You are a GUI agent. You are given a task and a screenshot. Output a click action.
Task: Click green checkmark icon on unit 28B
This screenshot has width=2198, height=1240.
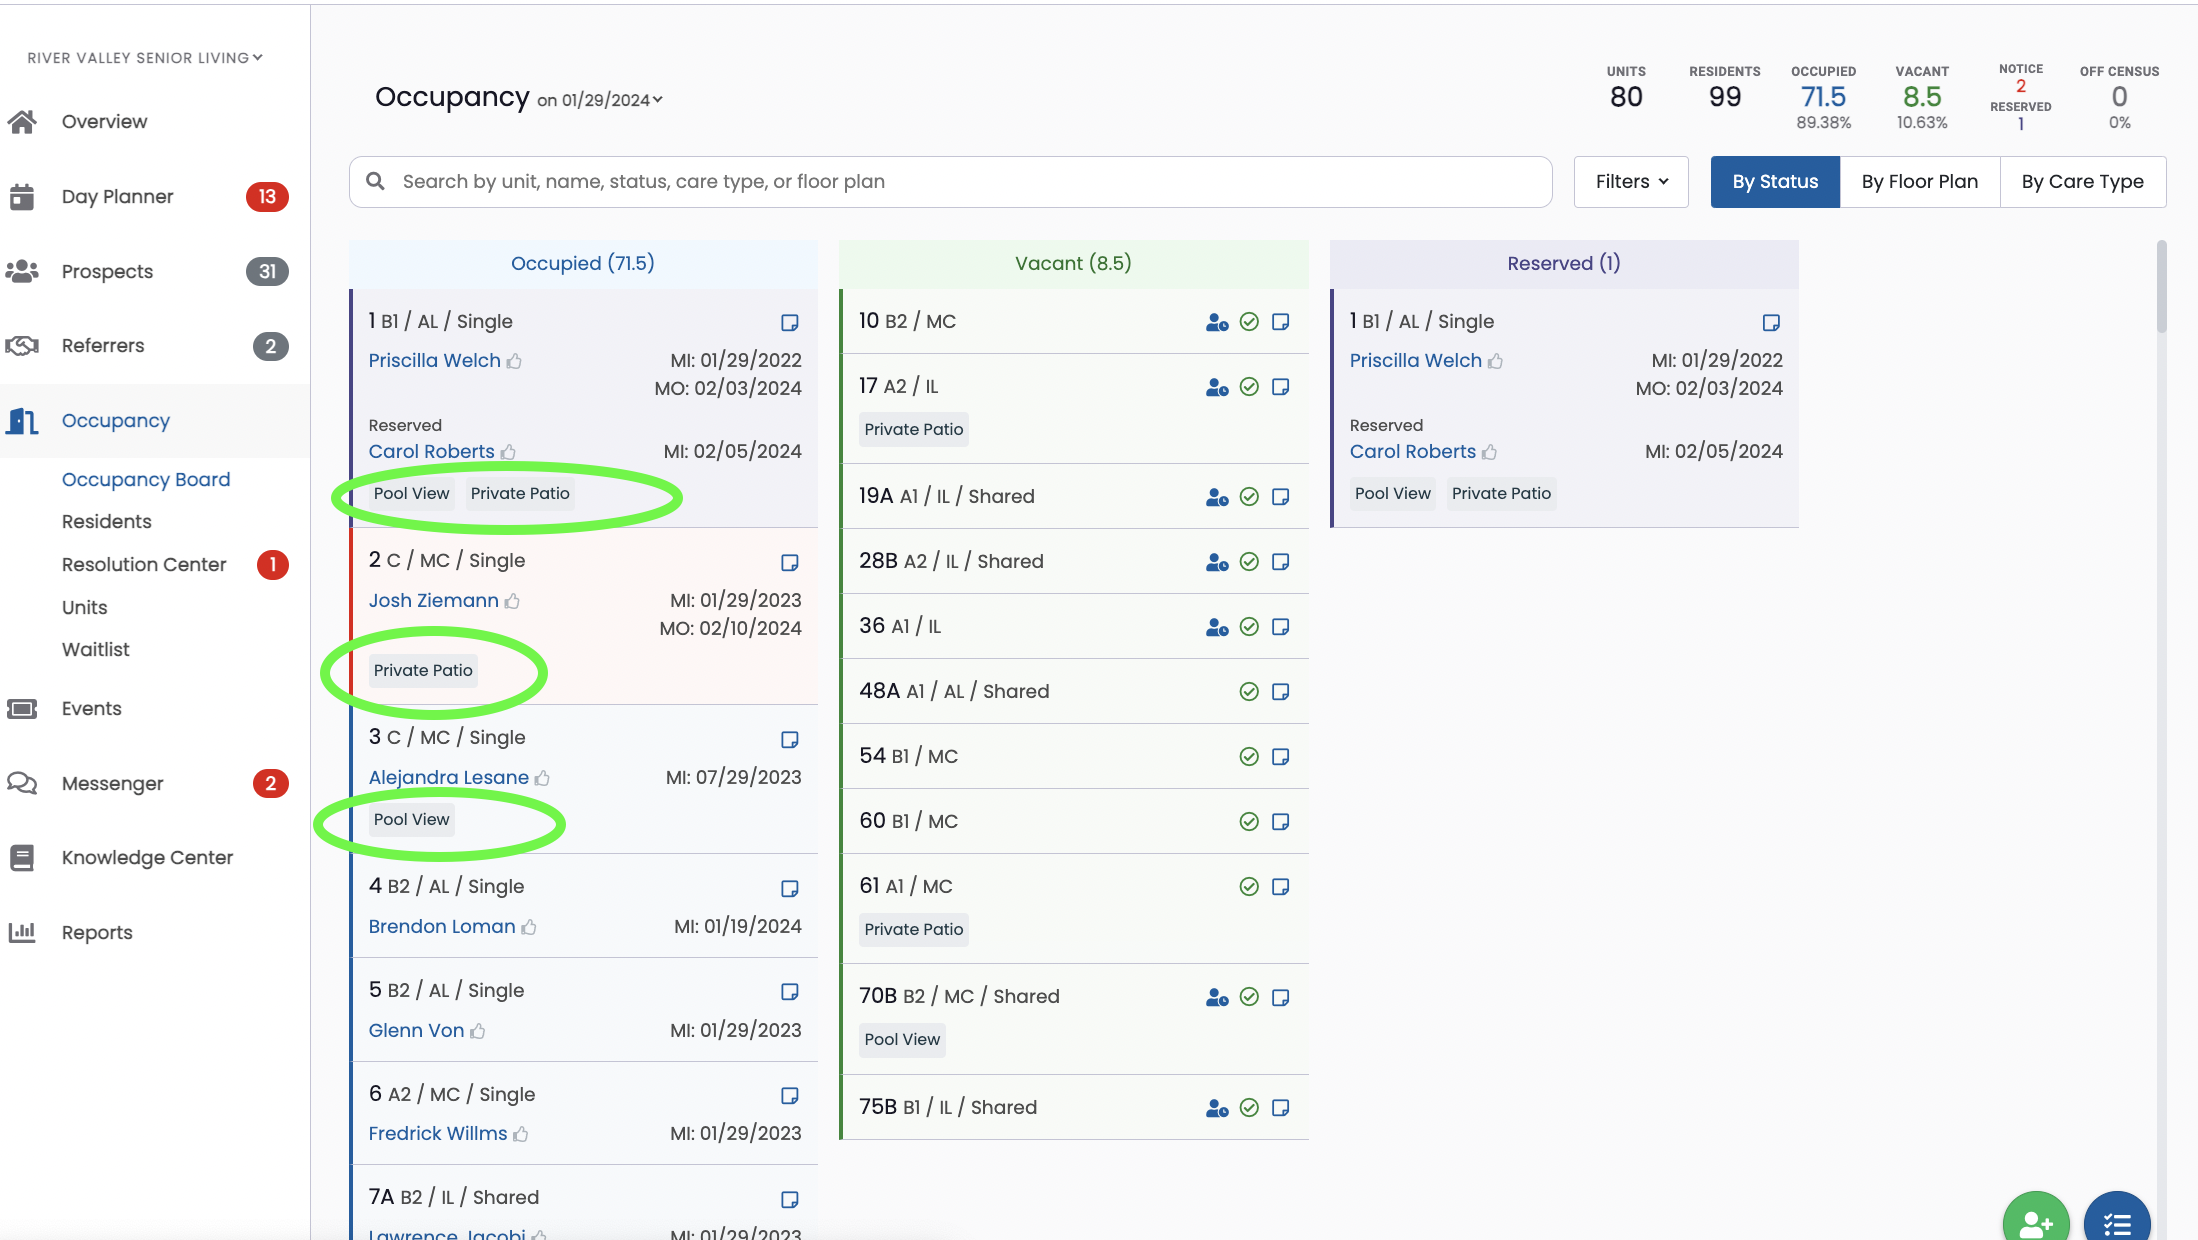point(1249,562)
